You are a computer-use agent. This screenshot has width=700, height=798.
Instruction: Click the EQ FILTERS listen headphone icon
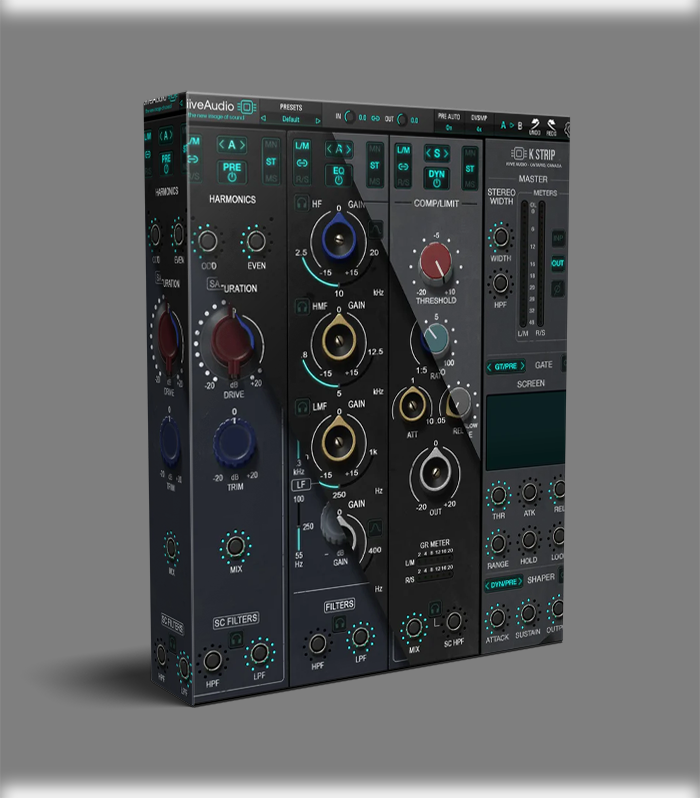pyautogui.click(x=339, y=623)
